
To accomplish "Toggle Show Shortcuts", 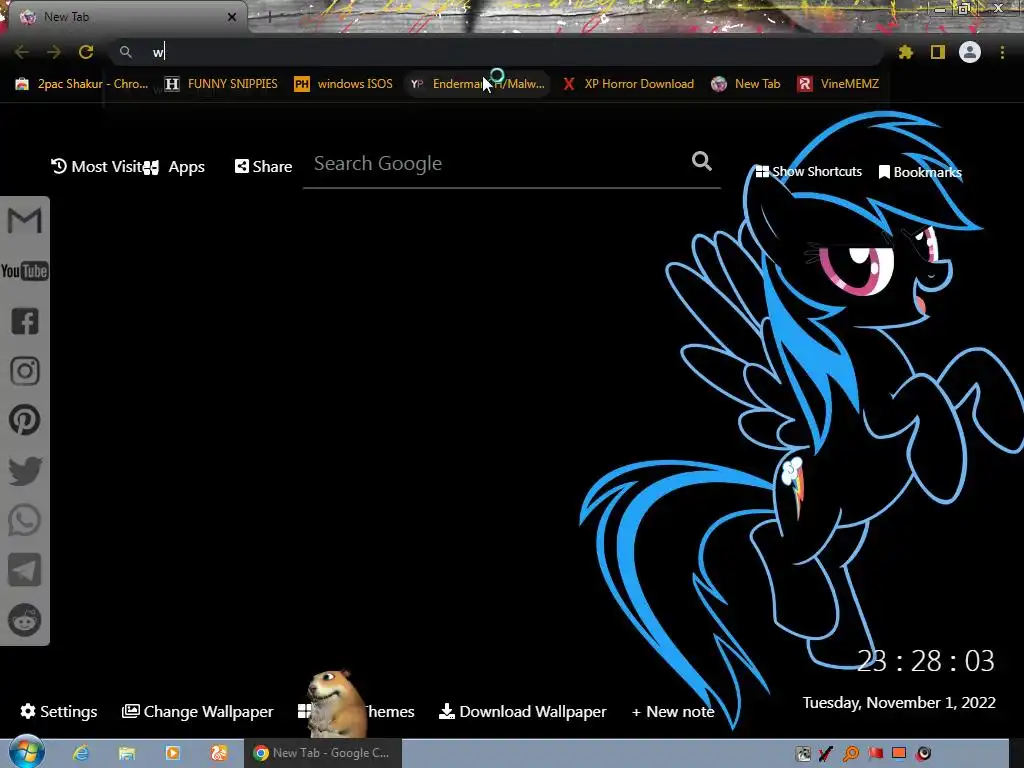I will [808, 172].
